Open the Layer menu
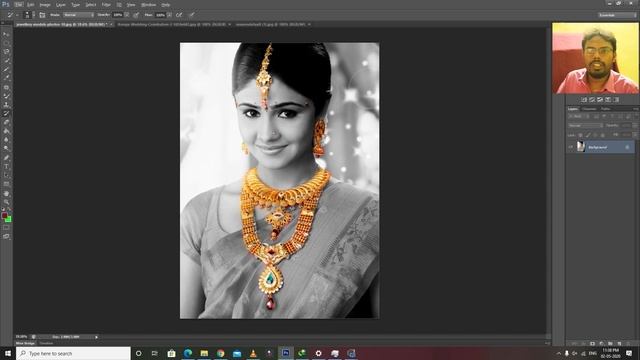 [60, 4]
